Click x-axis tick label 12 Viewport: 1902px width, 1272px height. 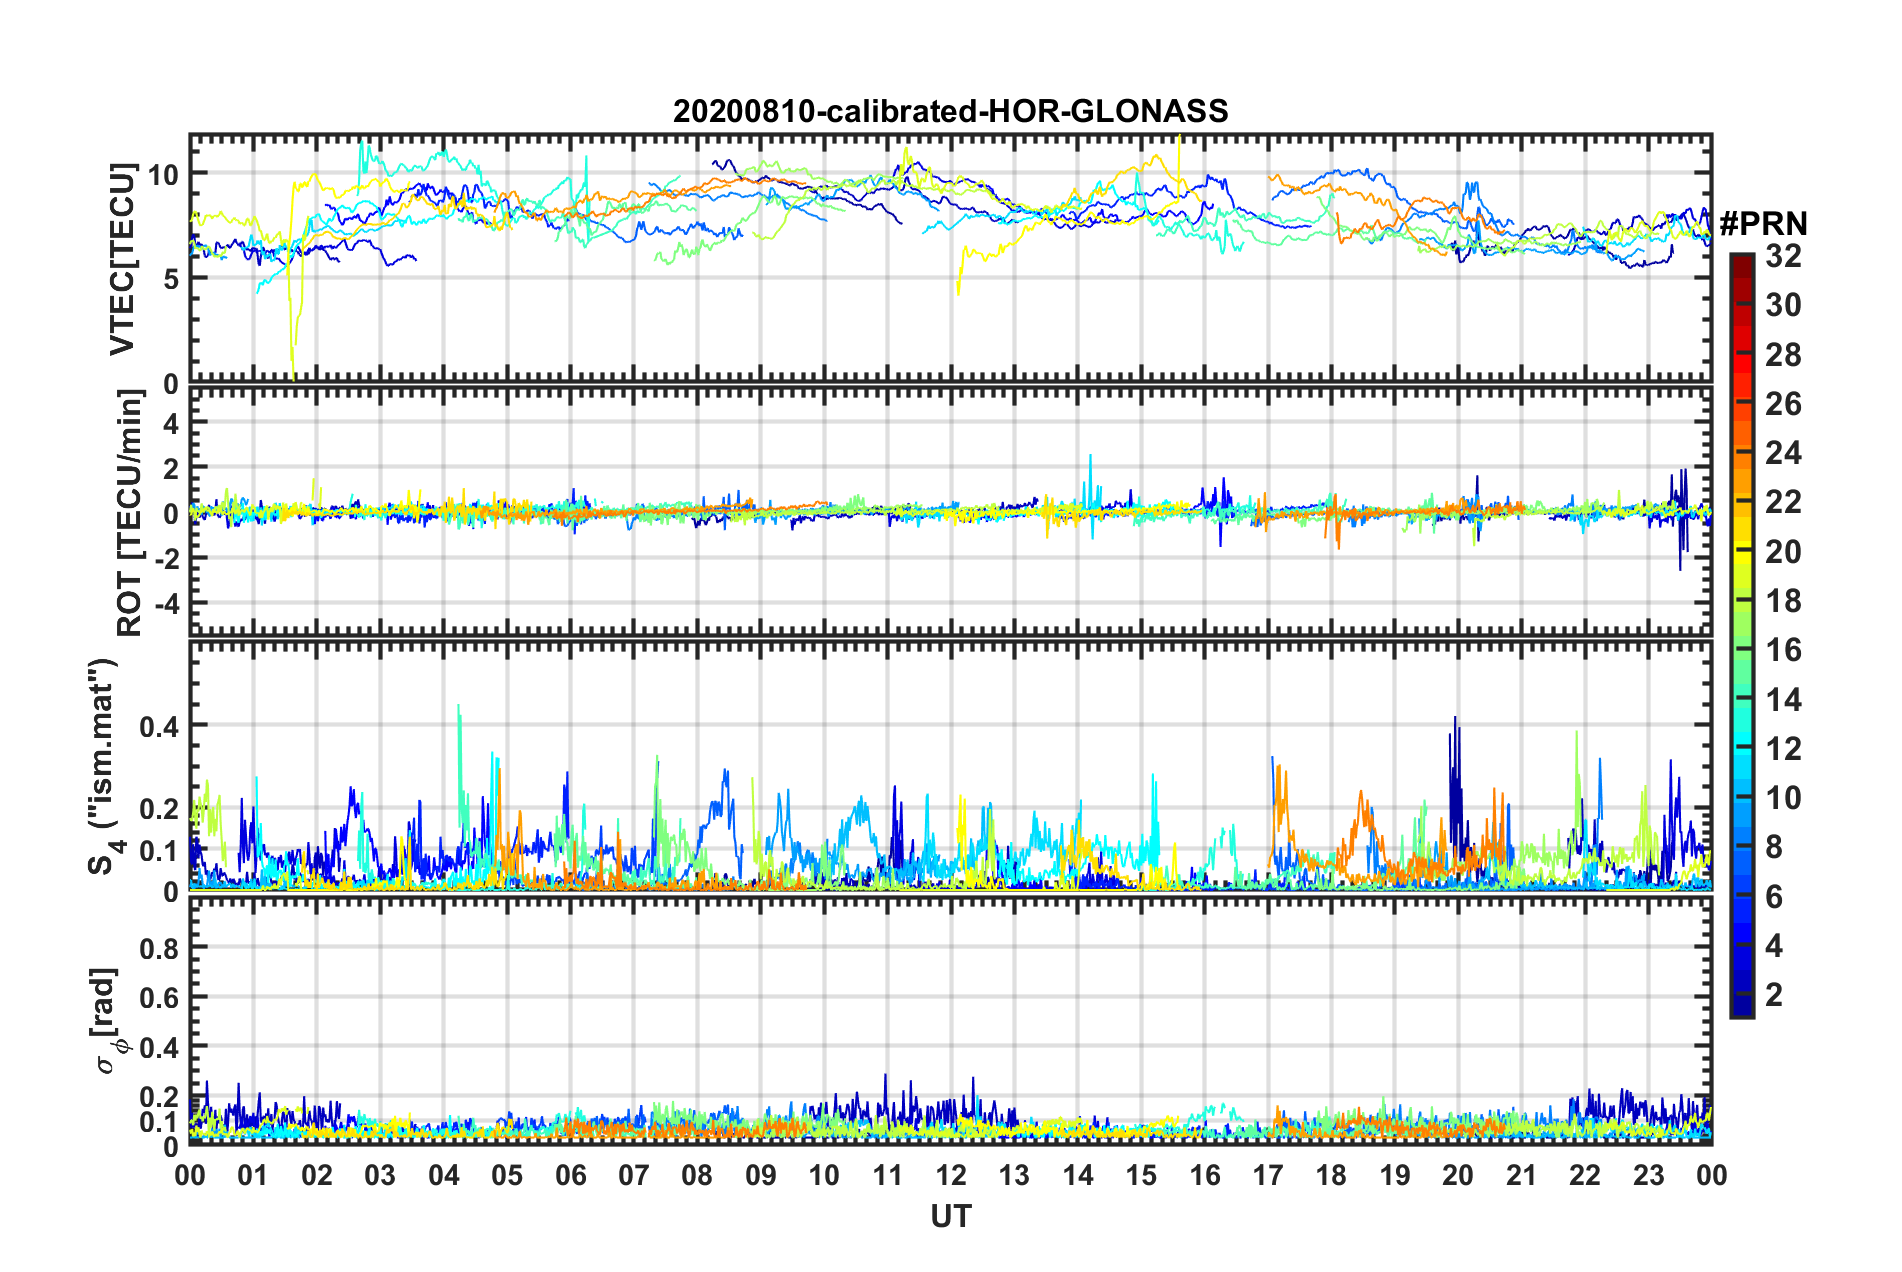click(x=950, y=1175)
